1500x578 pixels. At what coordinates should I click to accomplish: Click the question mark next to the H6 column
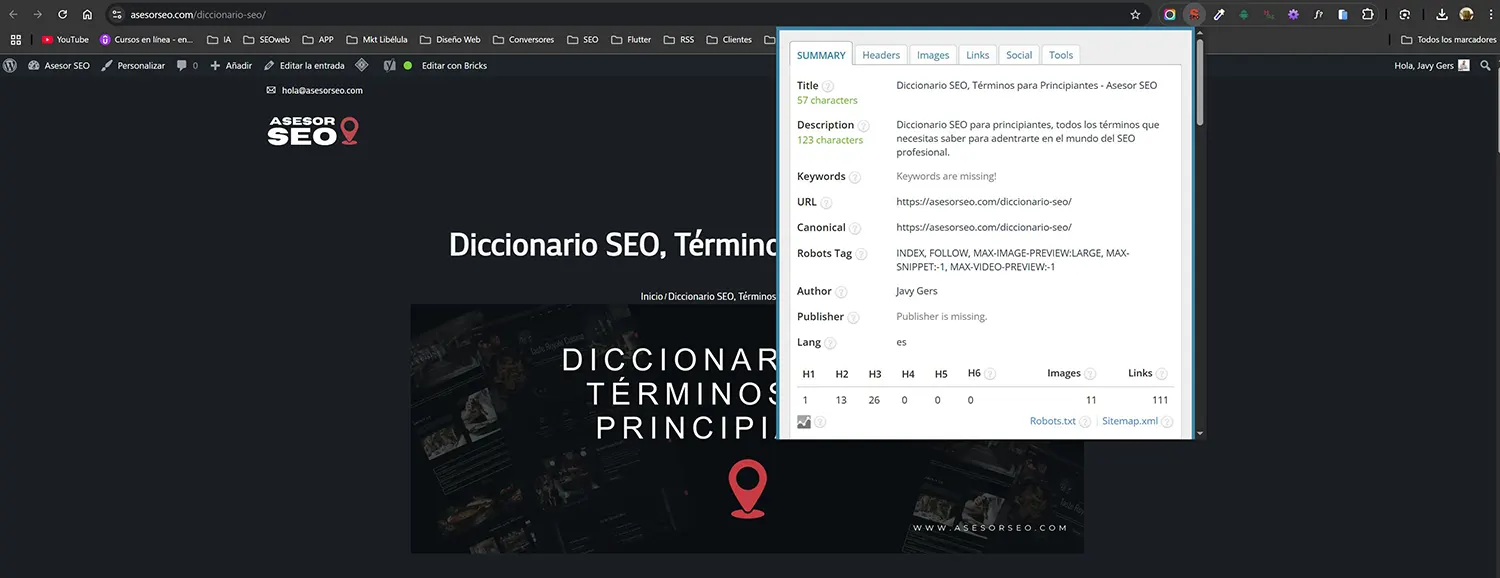coord(988,373)
